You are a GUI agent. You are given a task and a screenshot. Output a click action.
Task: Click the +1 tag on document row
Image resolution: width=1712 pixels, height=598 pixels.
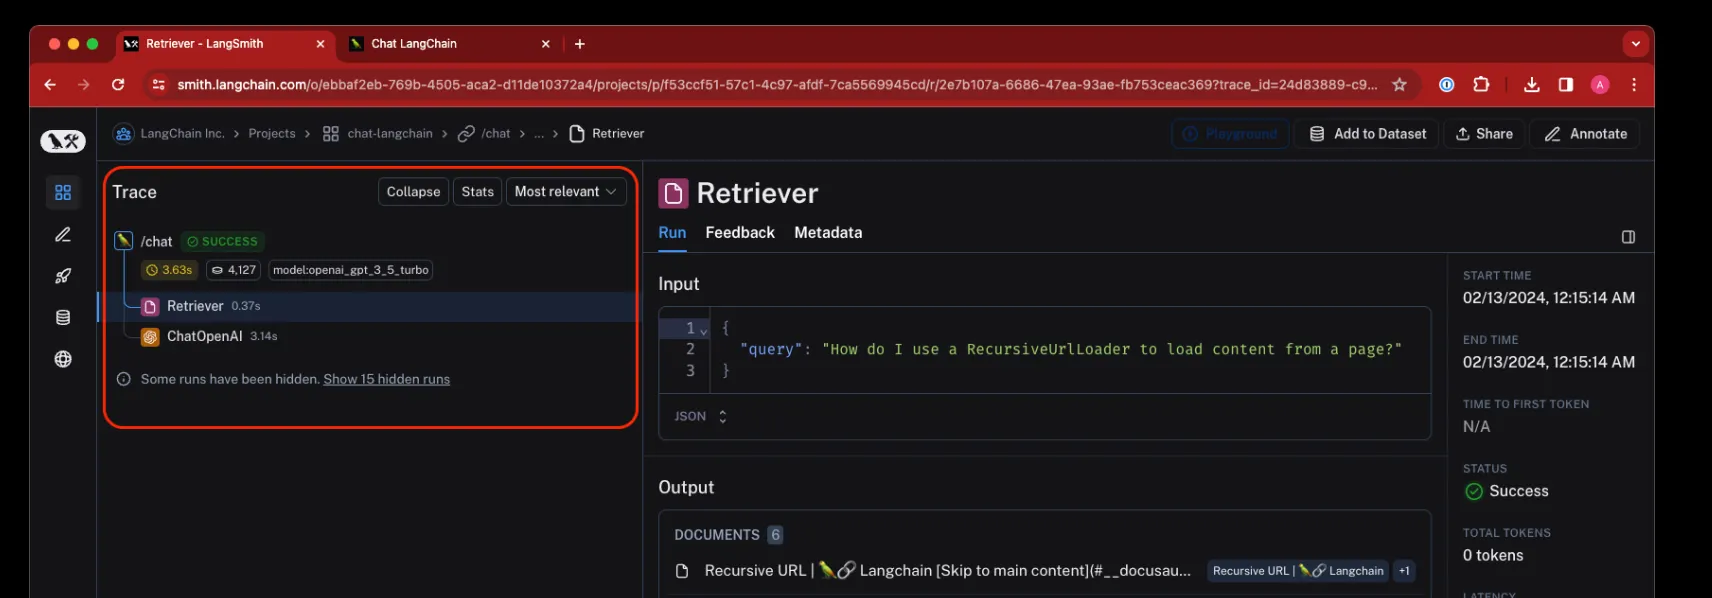point(1404,571)
